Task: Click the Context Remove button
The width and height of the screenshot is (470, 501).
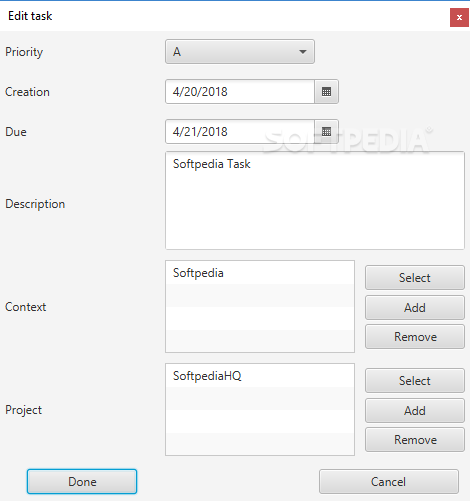Action: point(415,337)
